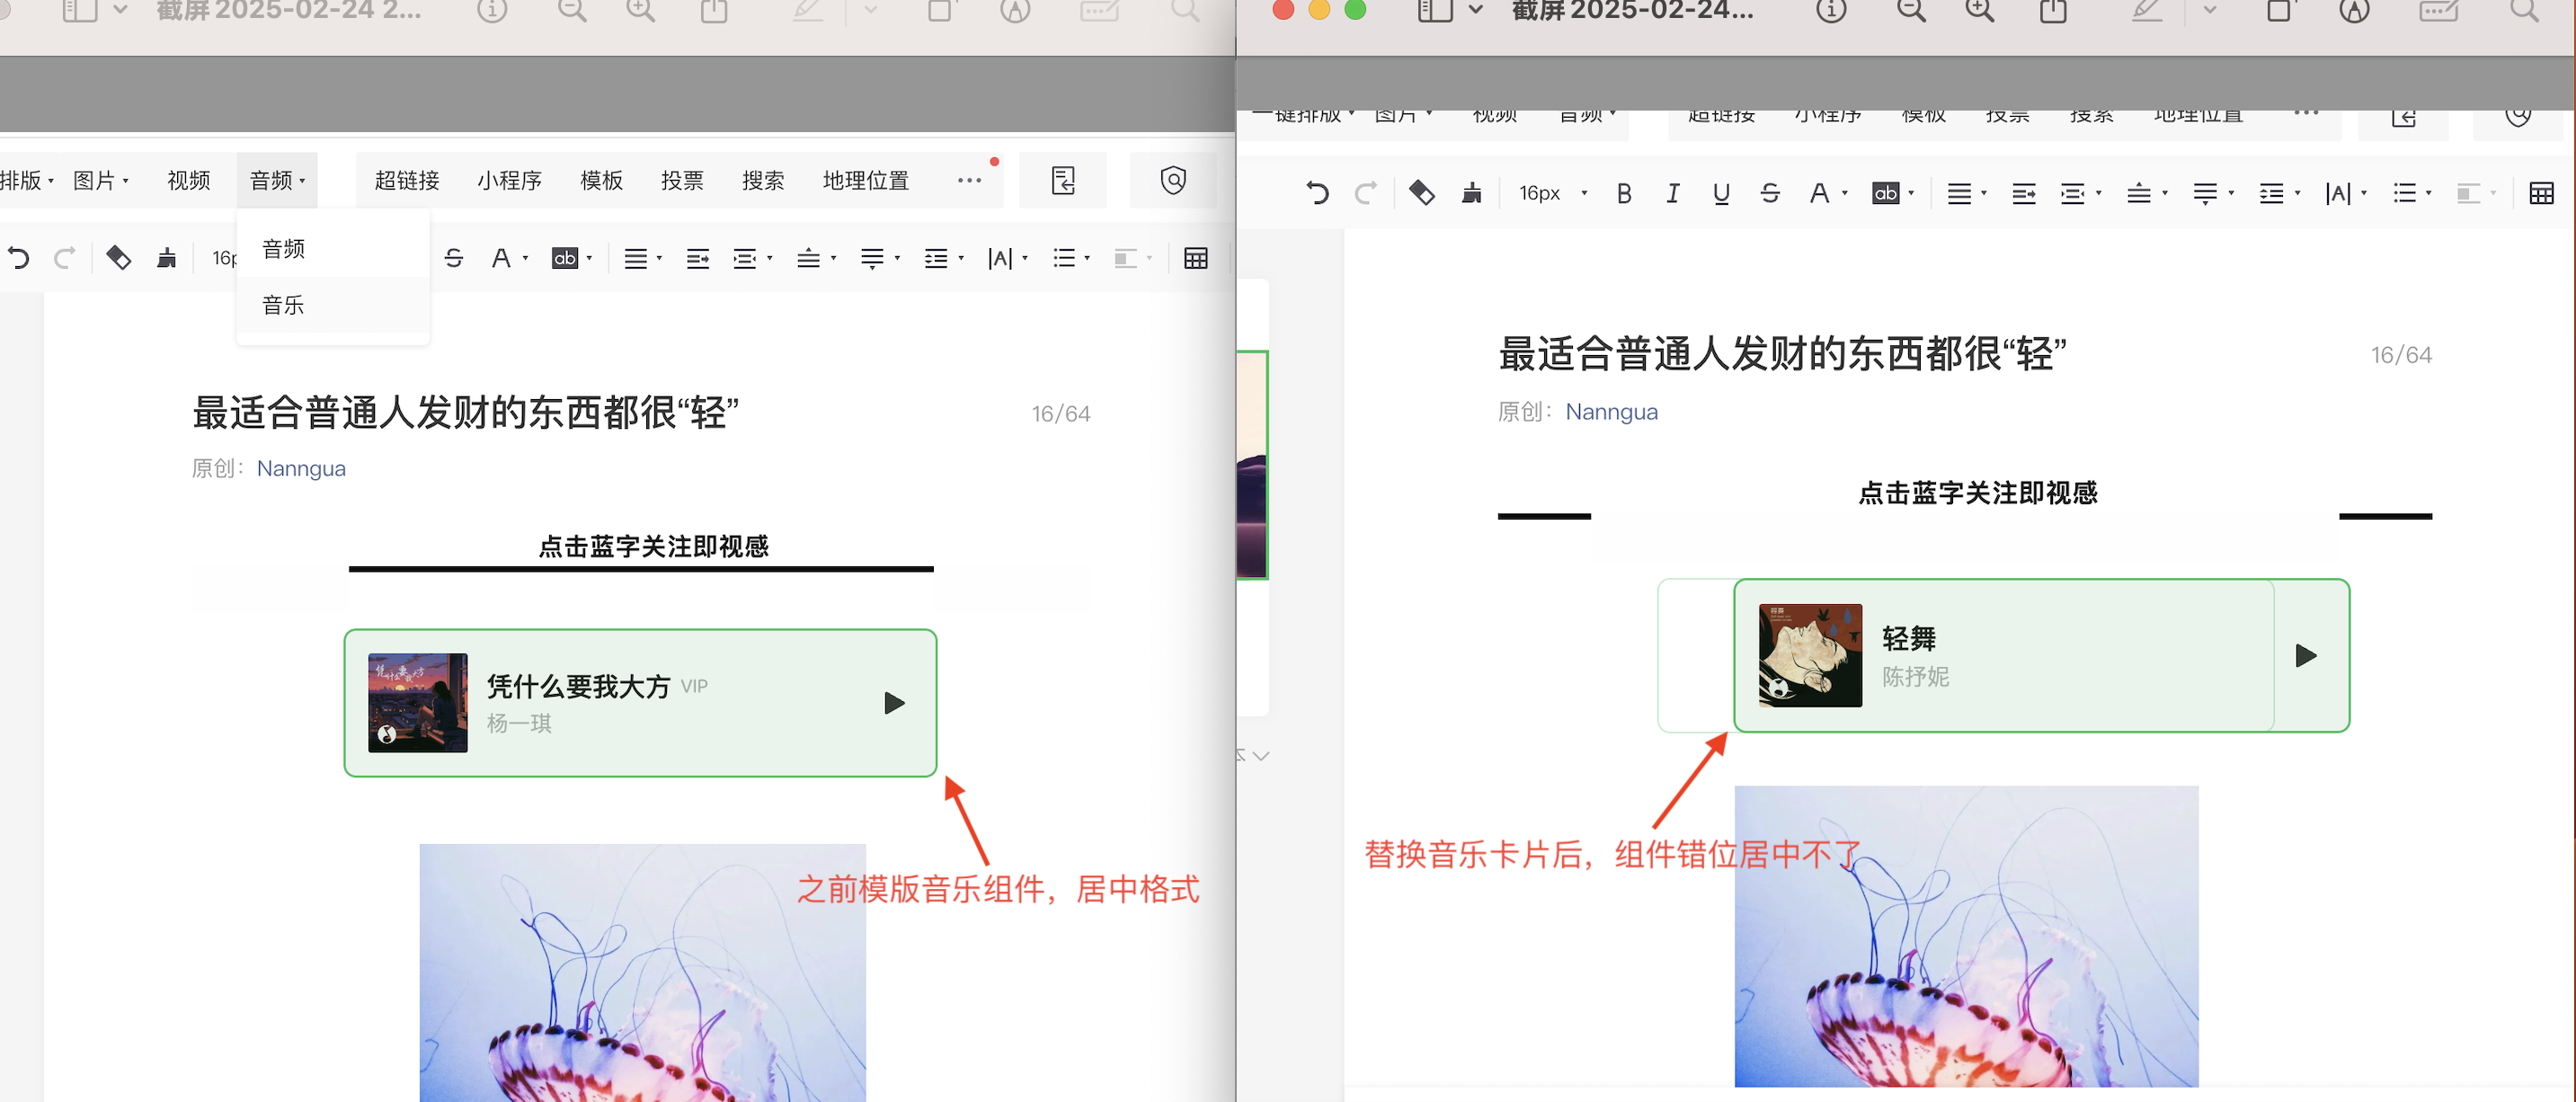Open font color picker in left editor
Viewport: 2576px width, 1102px height.
click(509, 259)
